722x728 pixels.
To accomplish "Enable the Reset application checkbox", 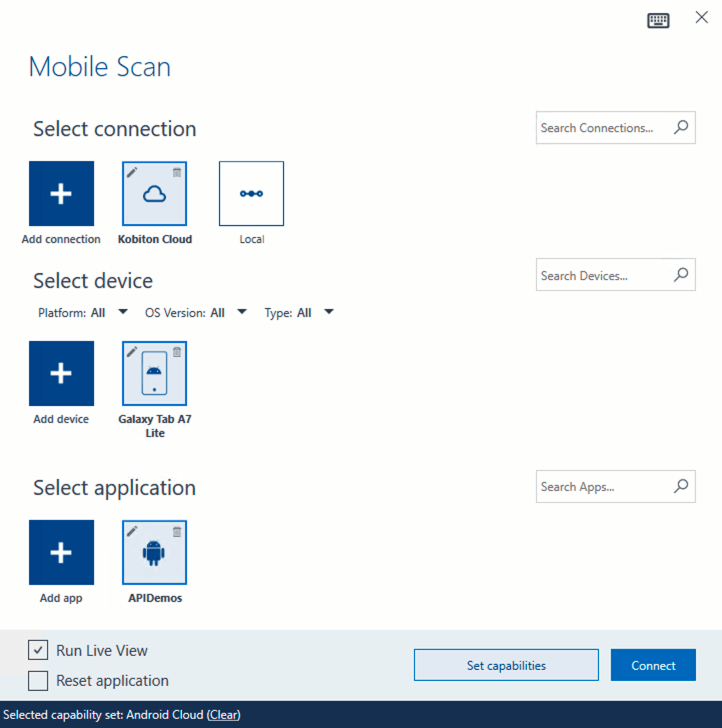I will tap(38, 681).
